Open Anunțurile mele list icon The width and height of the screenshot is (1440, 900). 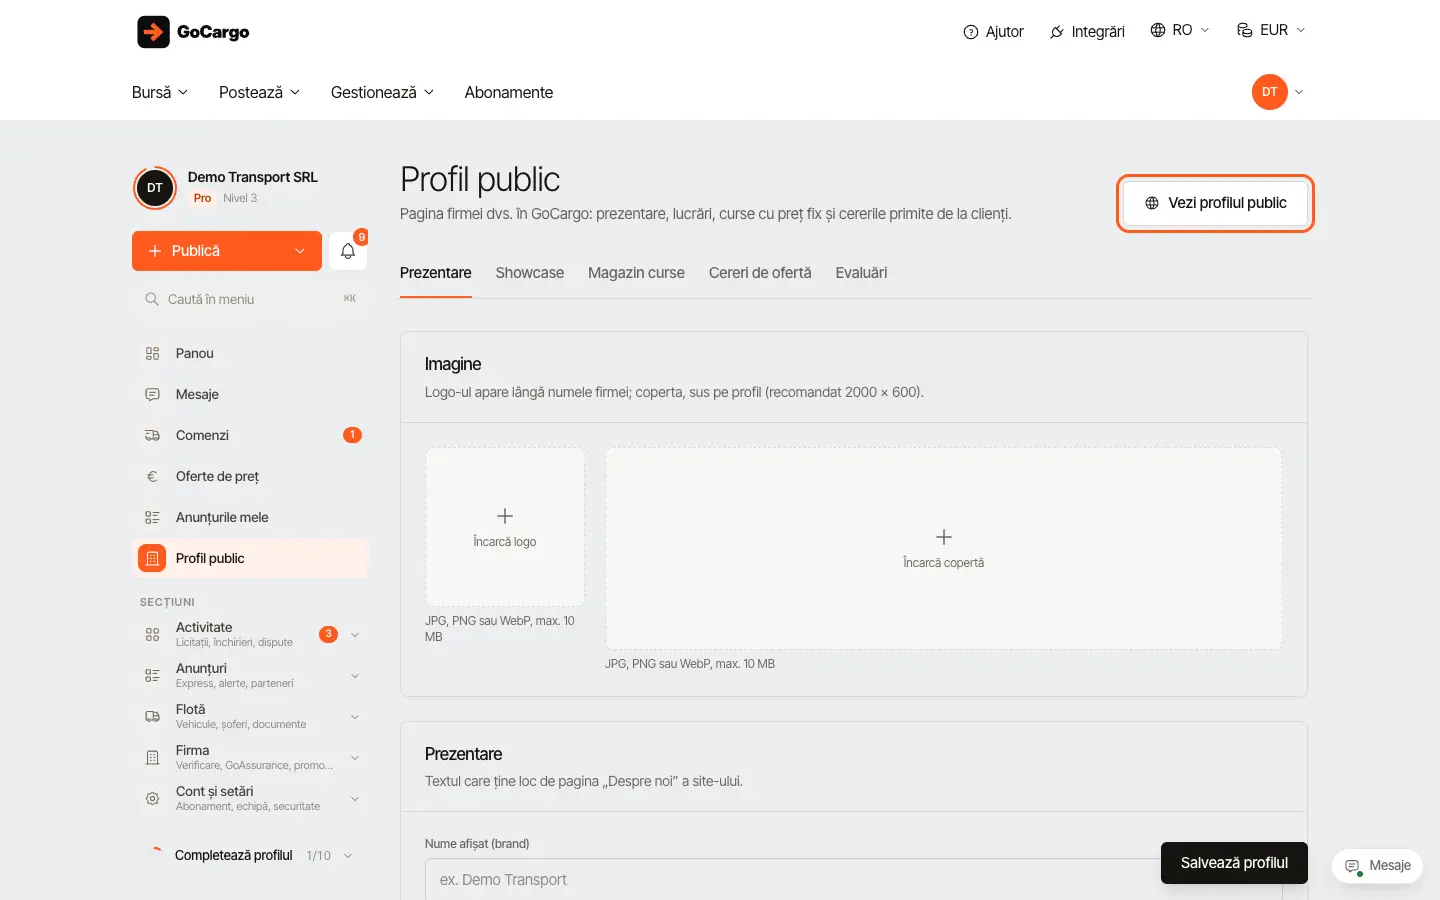point(152,517)
